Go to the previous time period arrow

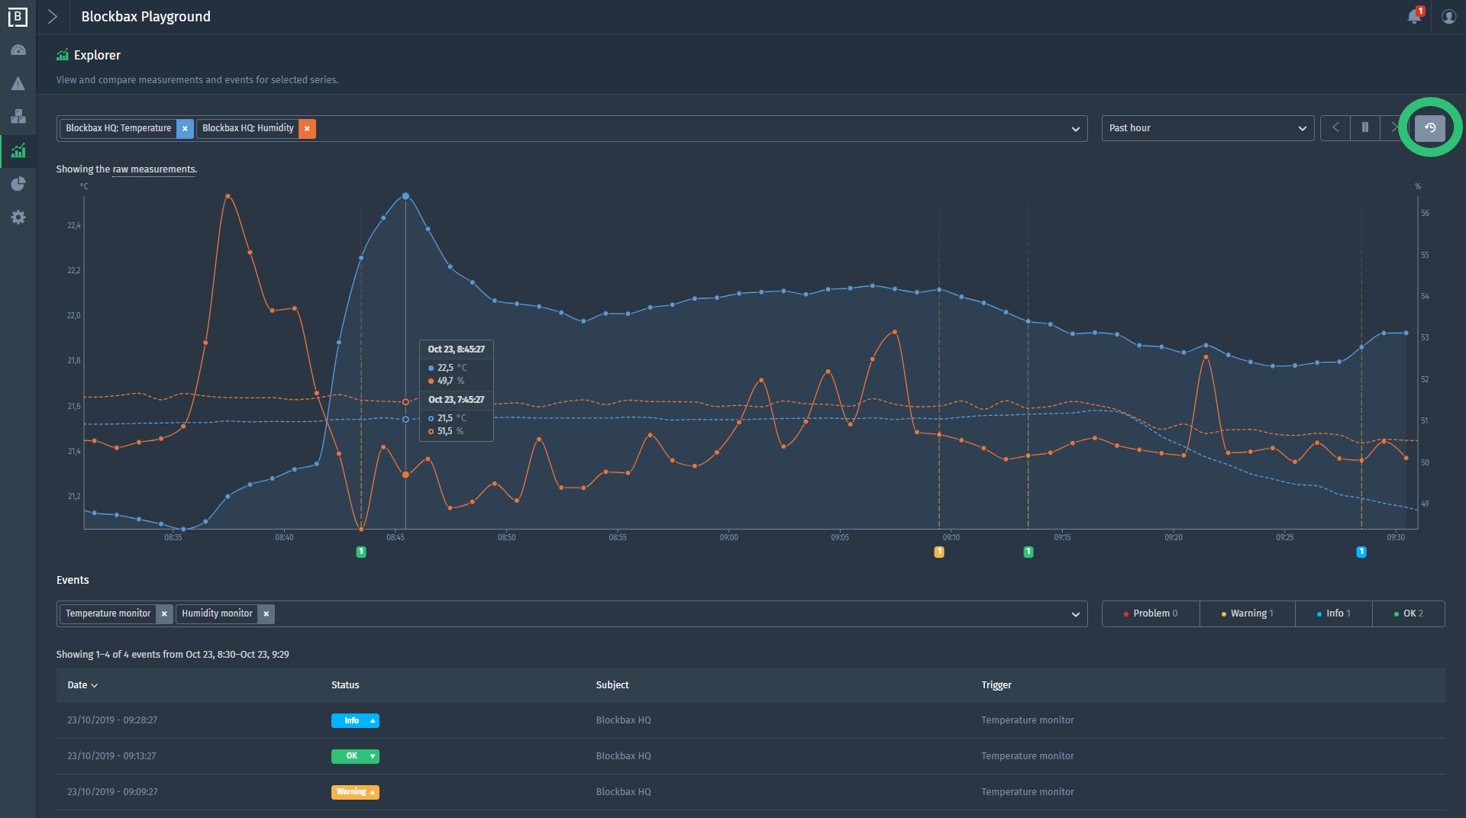[x=1336, y=128]
